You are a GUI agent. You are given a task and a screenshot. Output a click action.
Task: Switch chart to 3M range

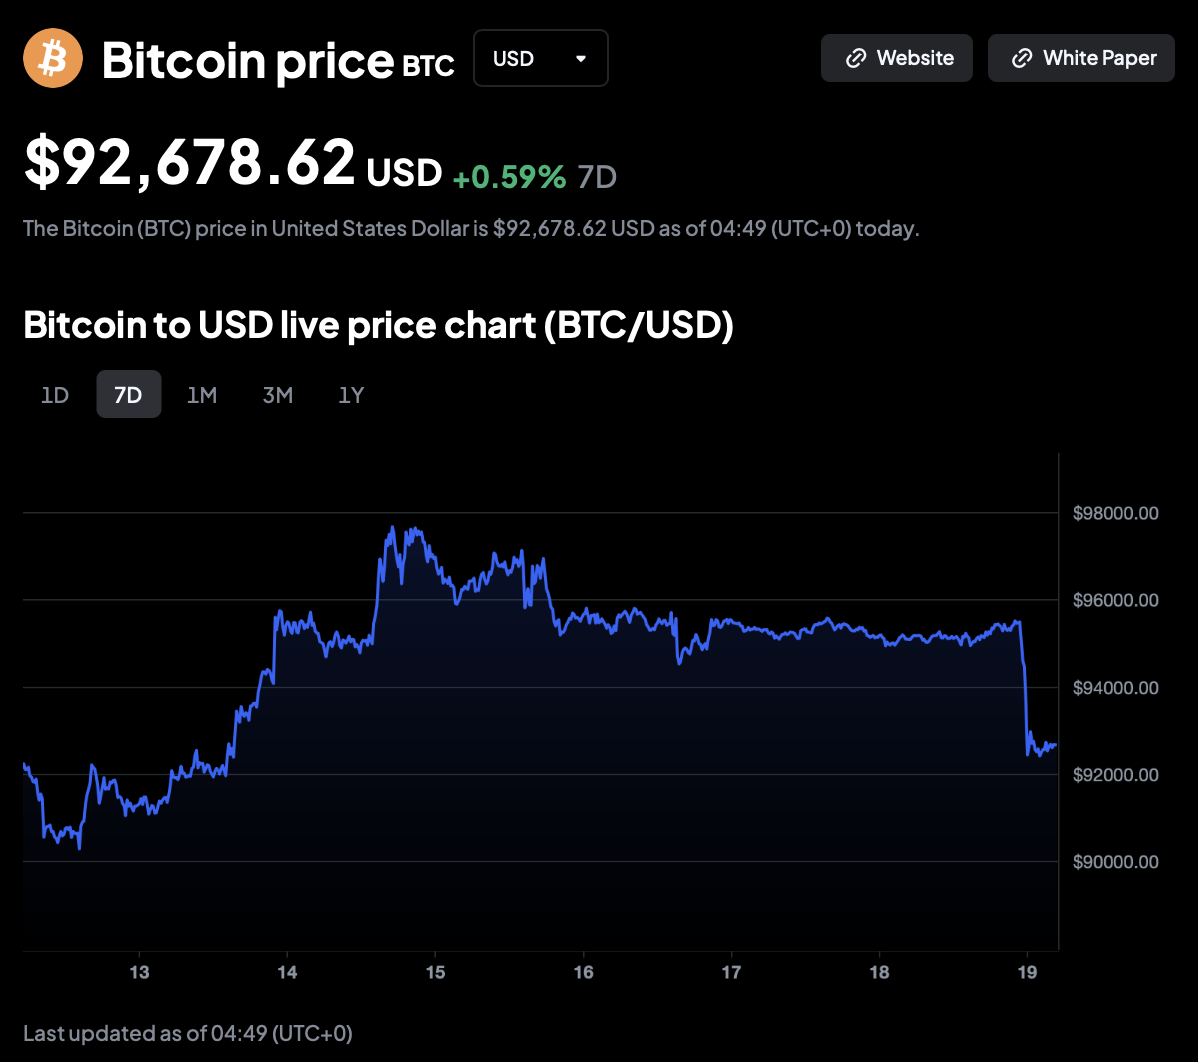(x=277, y=395)
